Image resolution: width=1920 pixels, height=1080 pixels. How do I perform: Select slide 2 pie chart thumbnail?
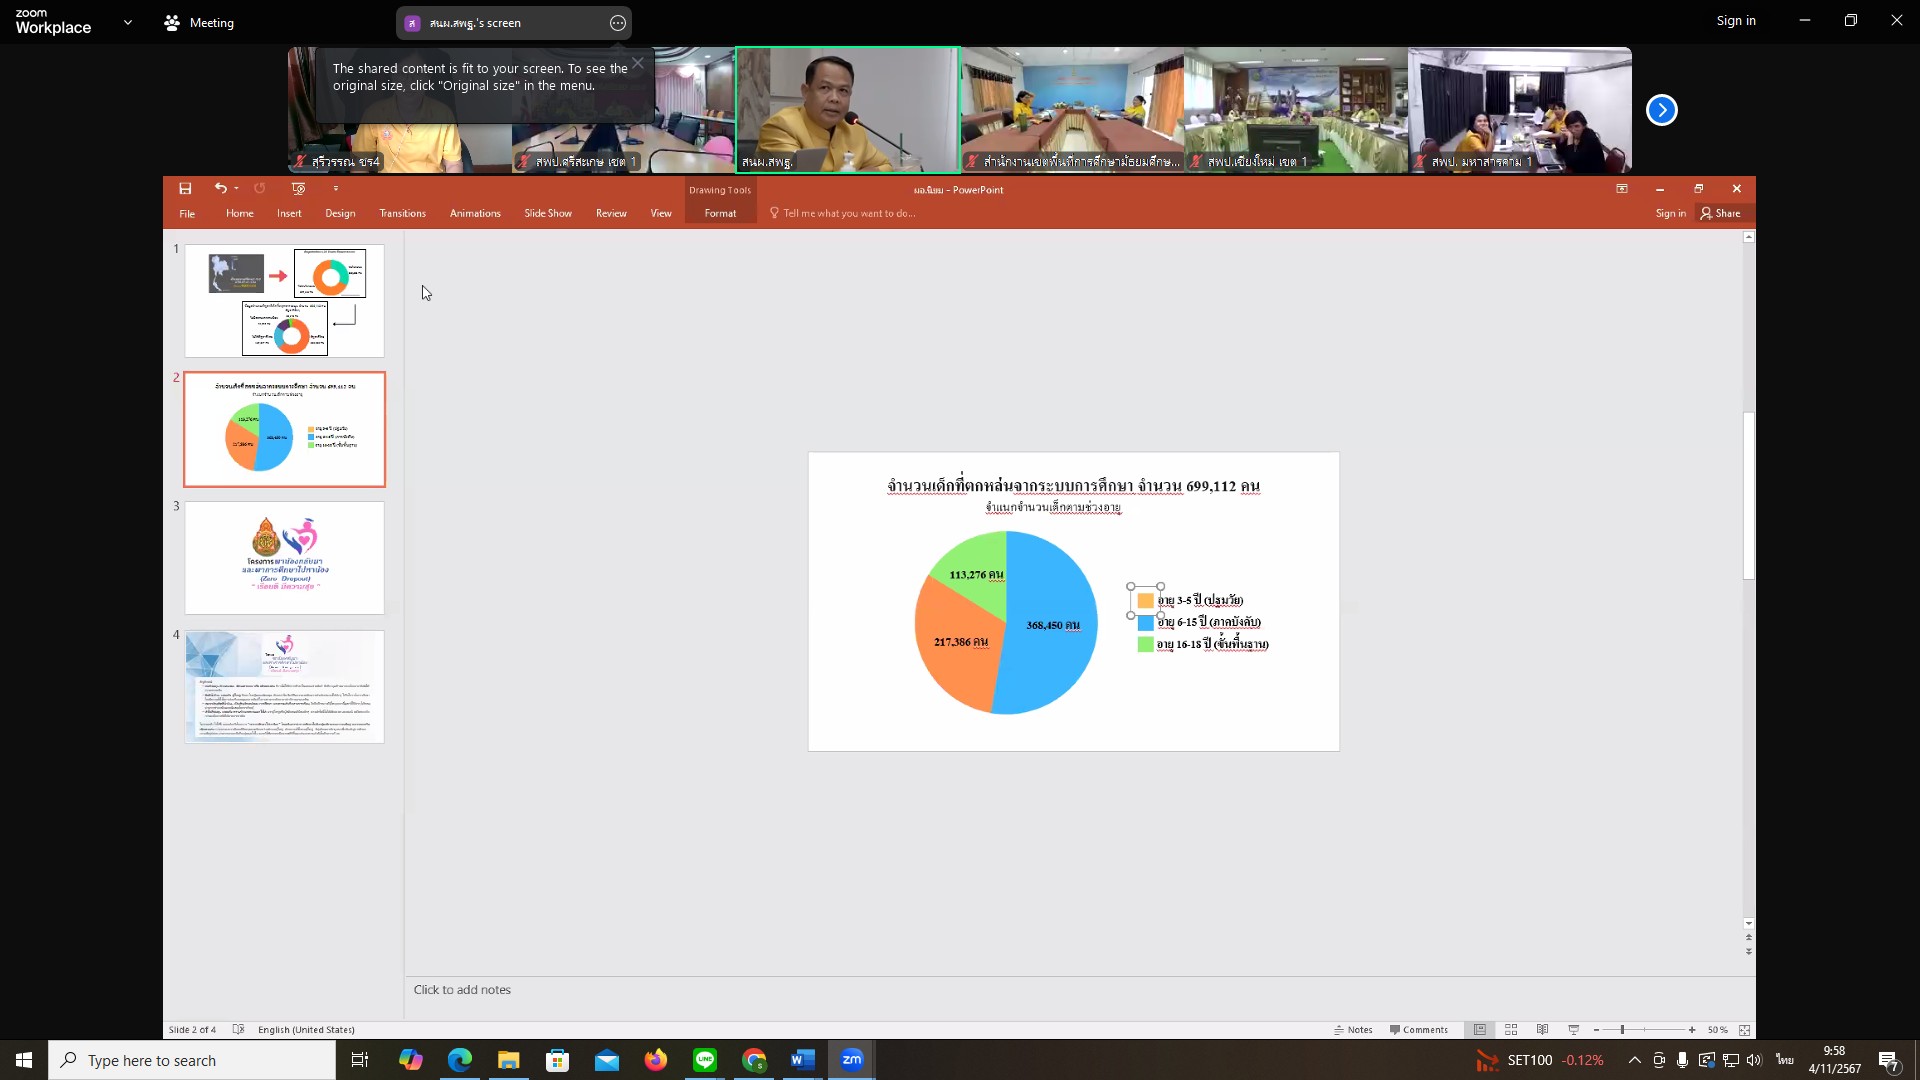coord(284,430)
